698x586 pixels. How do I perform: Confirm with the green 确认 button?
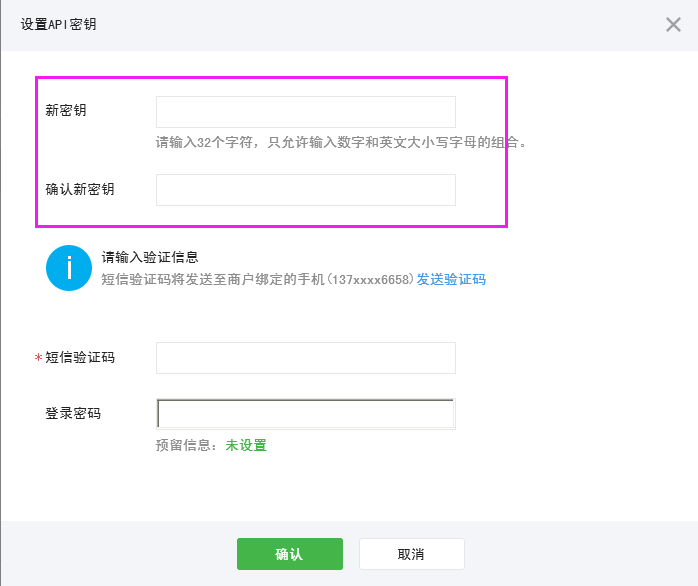pyautogui.click(x=289, y=554)
